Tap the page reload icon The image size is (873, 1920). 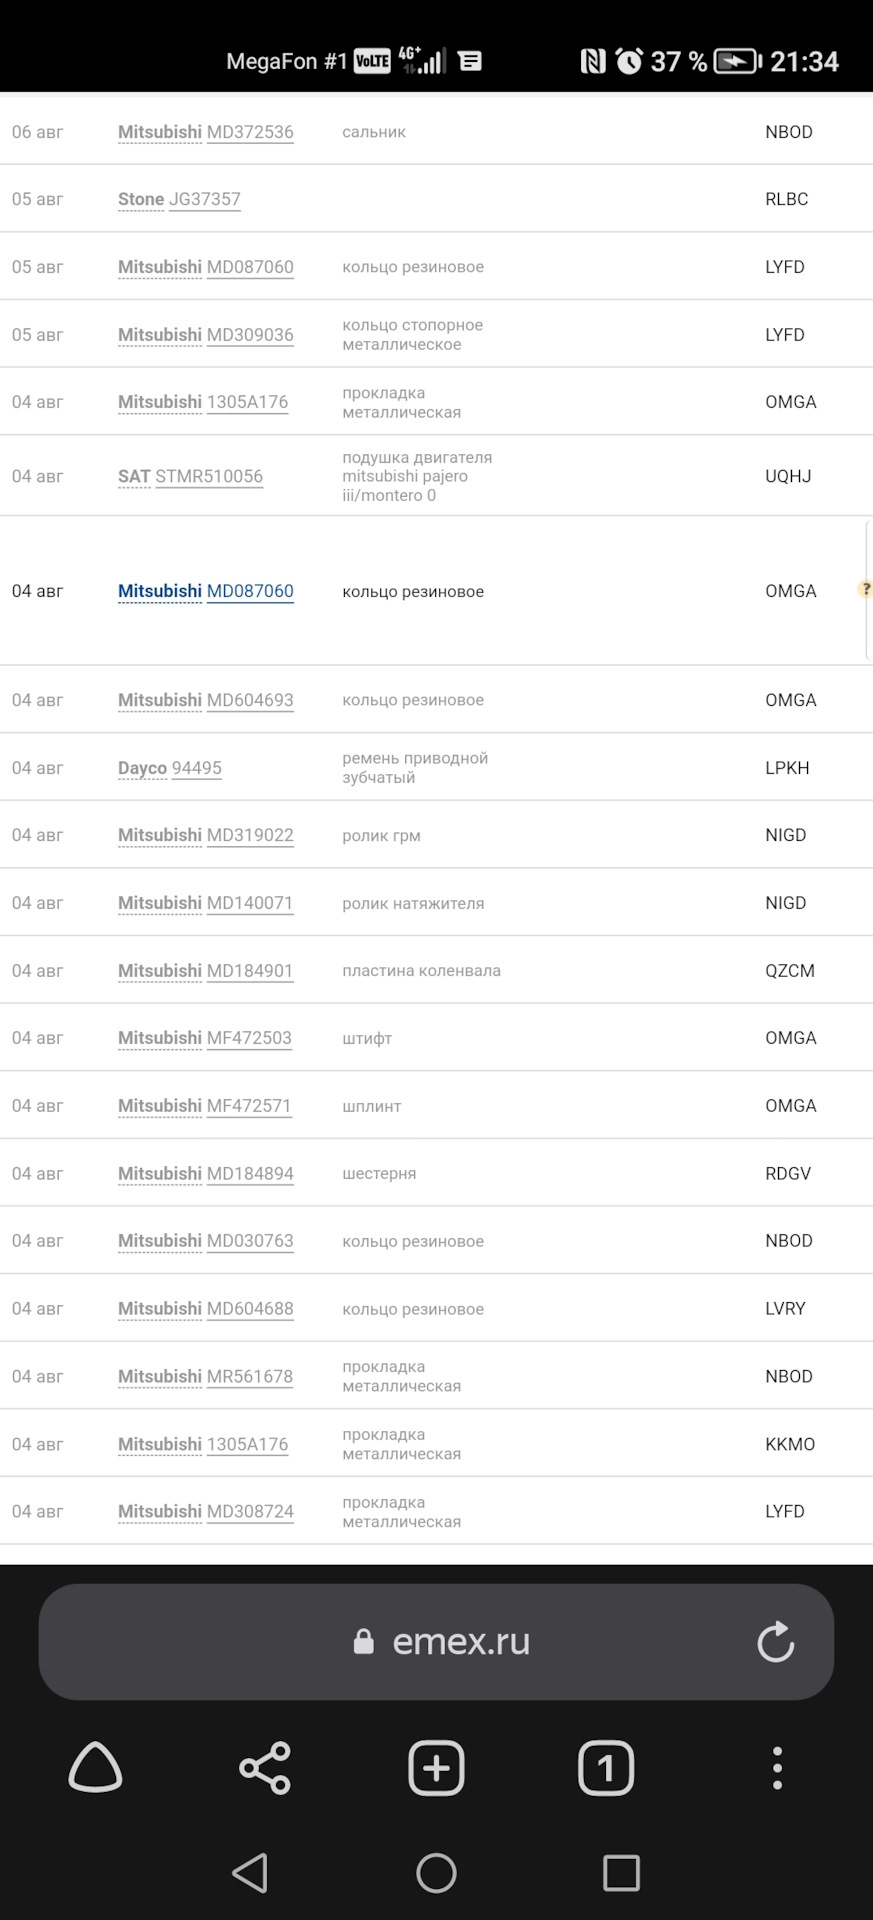pyautogui.click(x=775, y=1641)
